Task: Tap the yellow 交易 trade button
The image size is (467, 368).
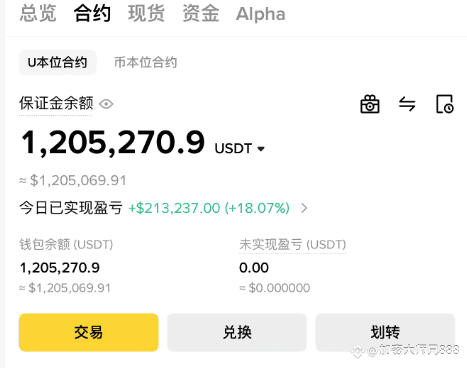Action: point(89,332)
